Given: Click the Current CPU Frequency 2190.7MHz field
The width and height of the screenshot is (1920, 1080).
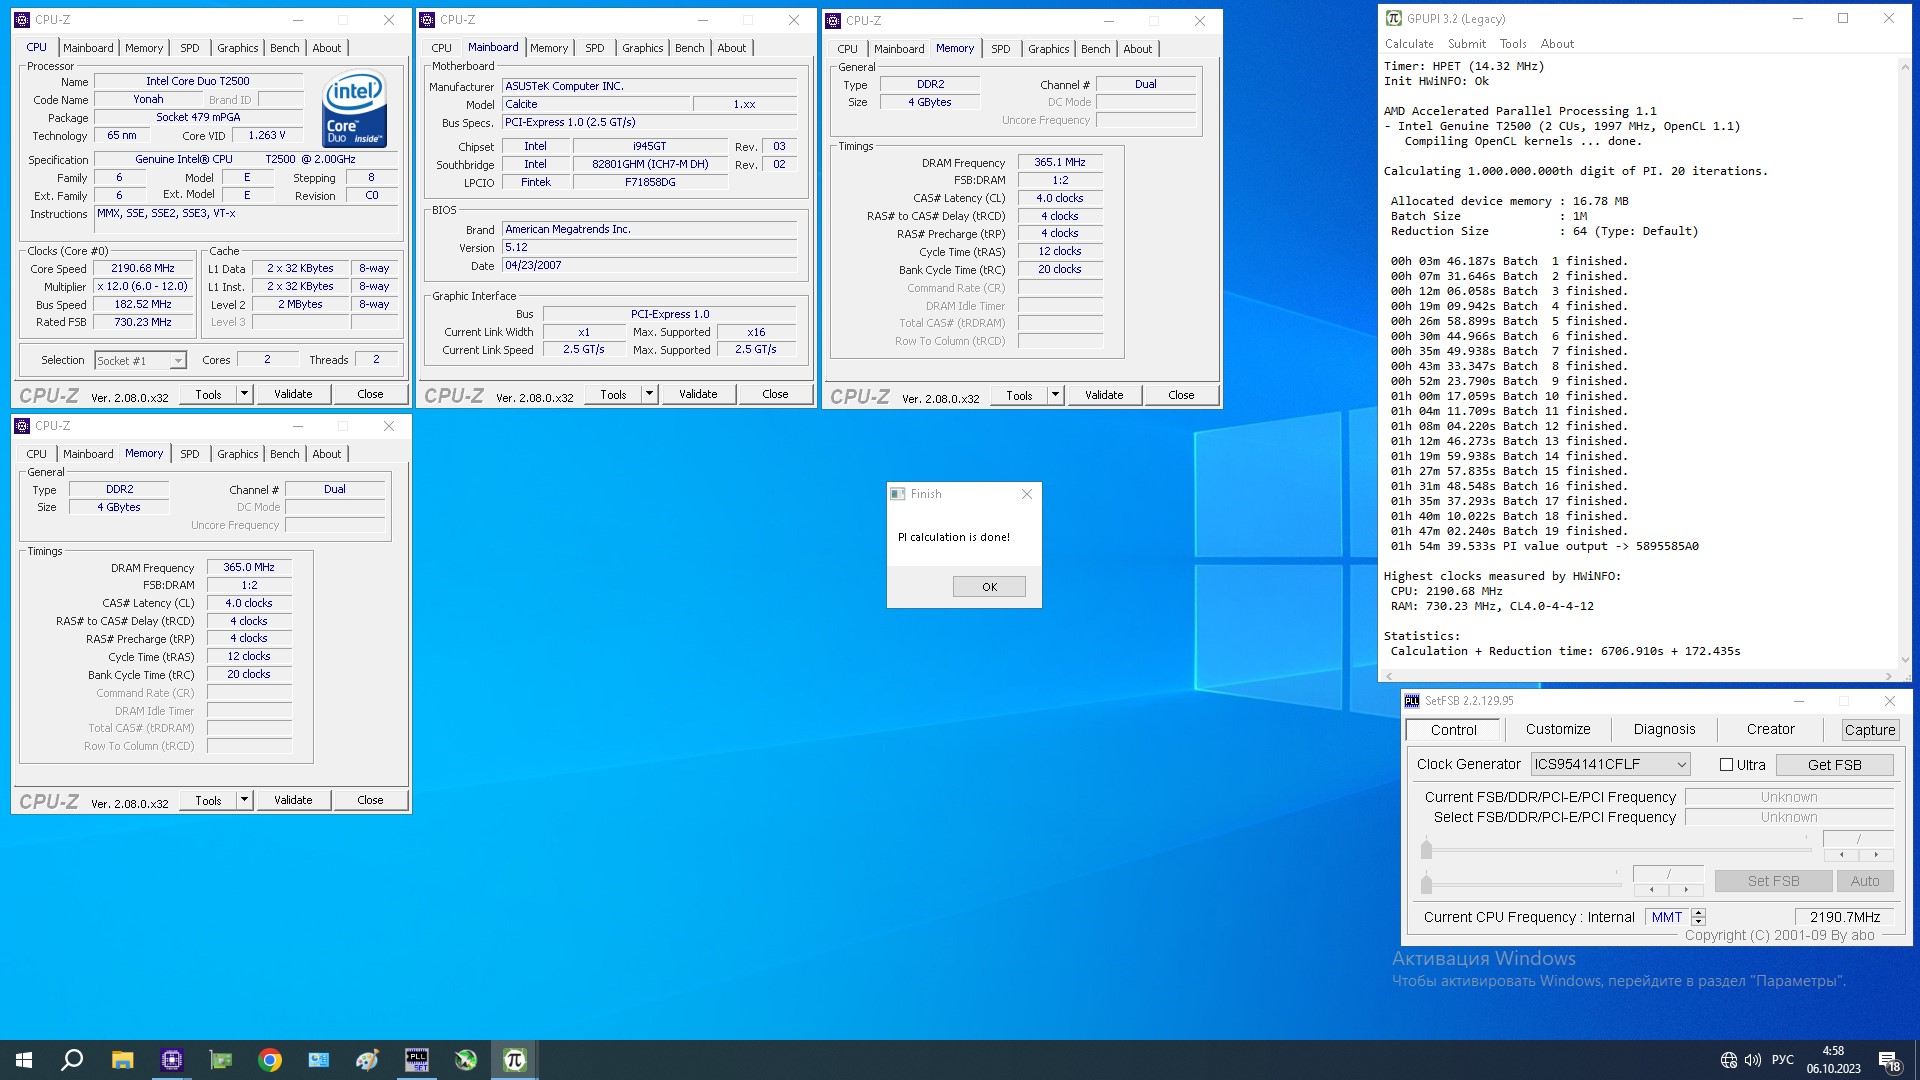Looking at the screenshot, I should tap(1844, 917).
